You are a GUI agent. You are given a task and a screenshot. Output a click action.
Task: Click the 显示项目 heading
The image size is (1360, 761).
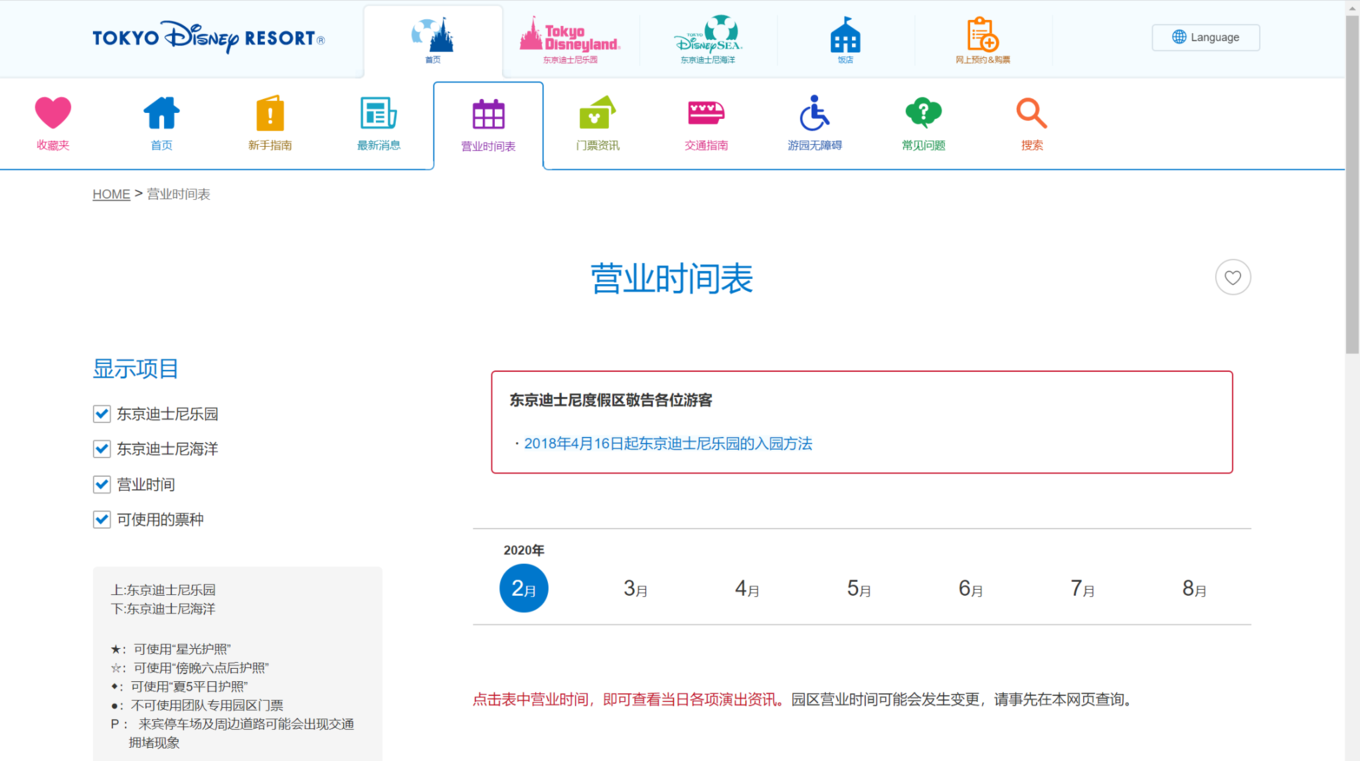click(136, 369)
